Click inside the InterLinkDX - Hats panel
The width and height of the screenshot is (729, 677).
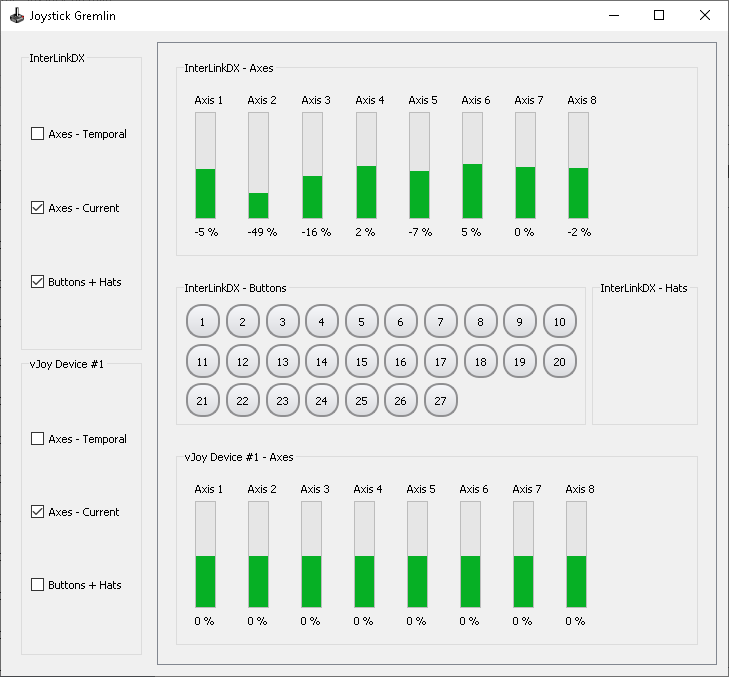point(645,358)
